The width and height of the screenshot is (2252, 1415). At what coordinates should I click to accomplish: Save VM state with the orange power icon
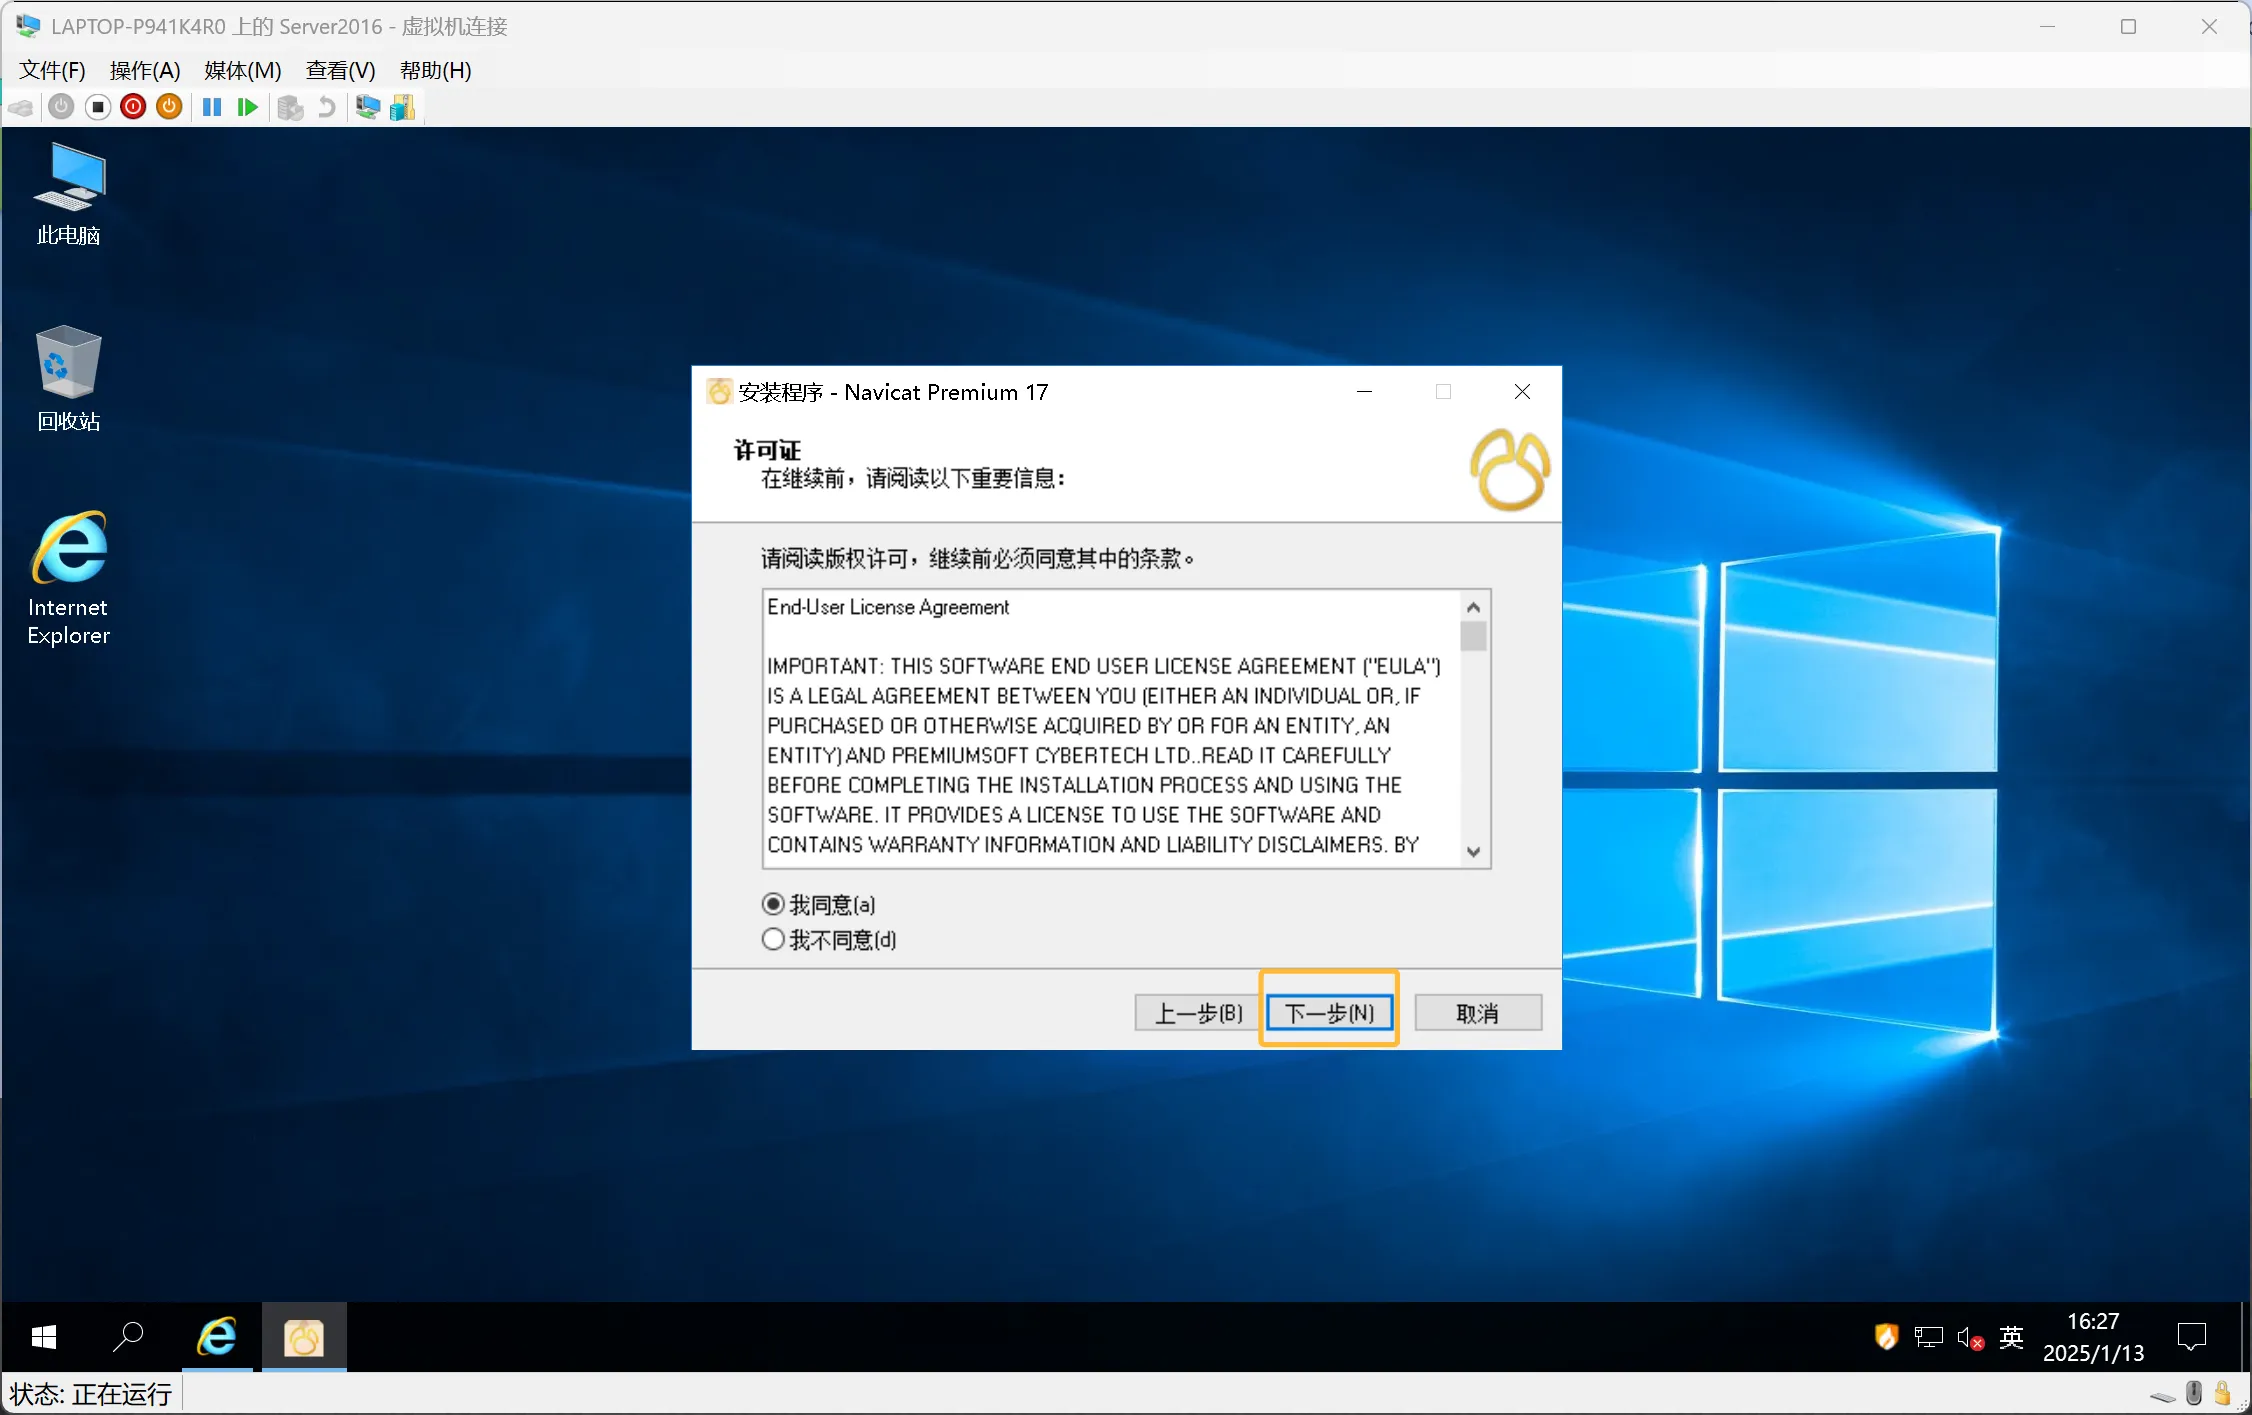coord(170,107)
